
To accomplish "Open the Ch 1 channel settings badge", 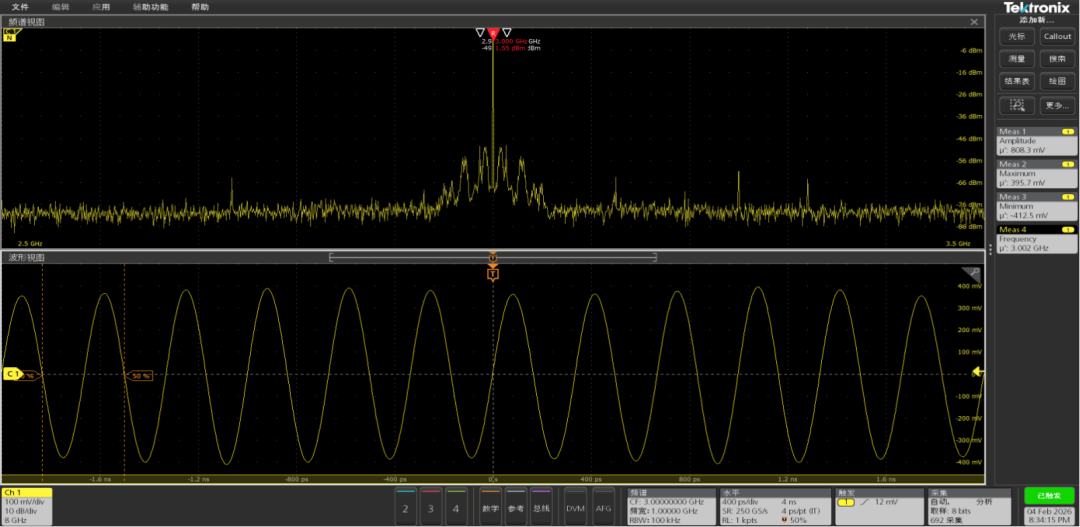I will pyautogui.click(x=28, y=506).
